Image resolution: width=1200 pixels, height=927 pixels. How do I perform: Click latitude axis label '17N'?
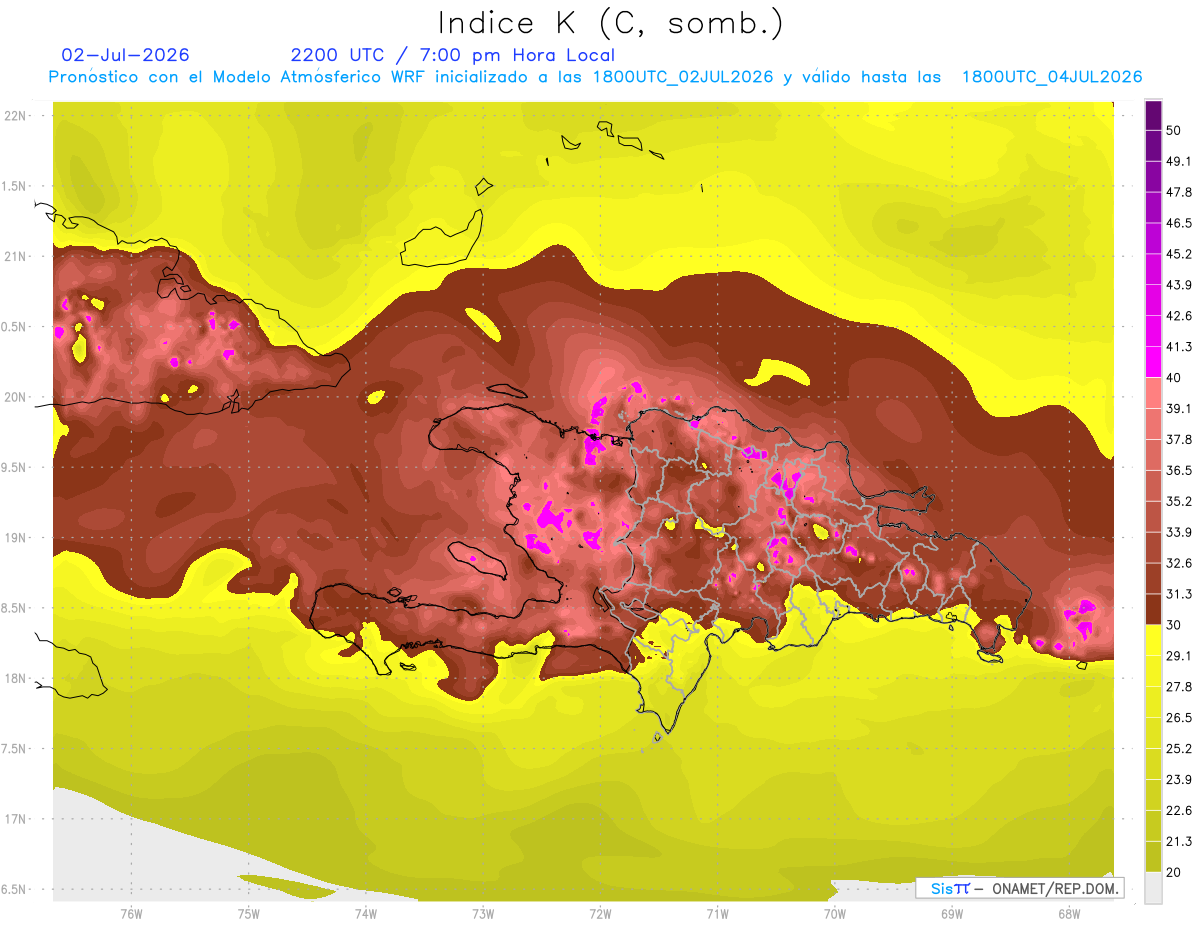[x=16, y=819]
